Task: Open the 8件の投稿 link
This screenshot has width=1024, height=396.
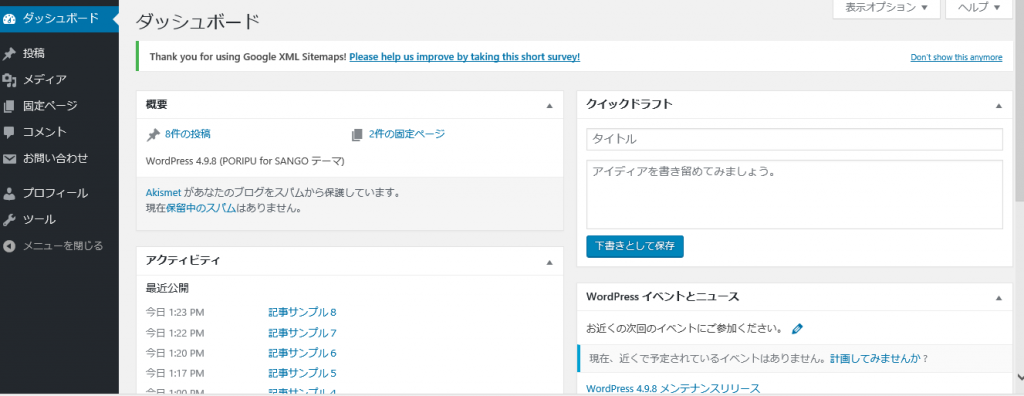Action: coord(187,135)
